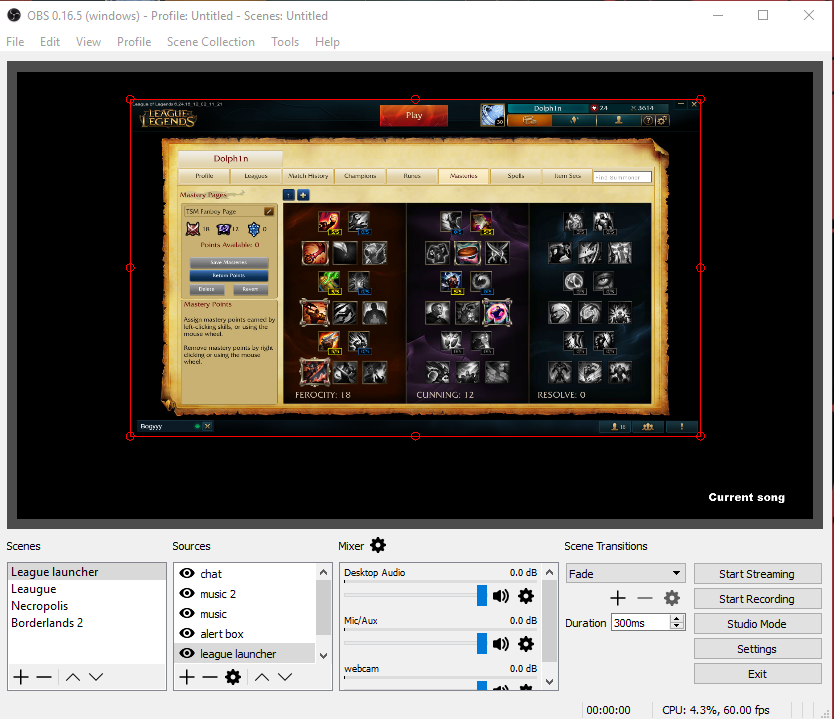Image resolution: width=834 pixels, height=719 pixels.
Task: Select alert box source row
Action: click(x=245, y=633)
